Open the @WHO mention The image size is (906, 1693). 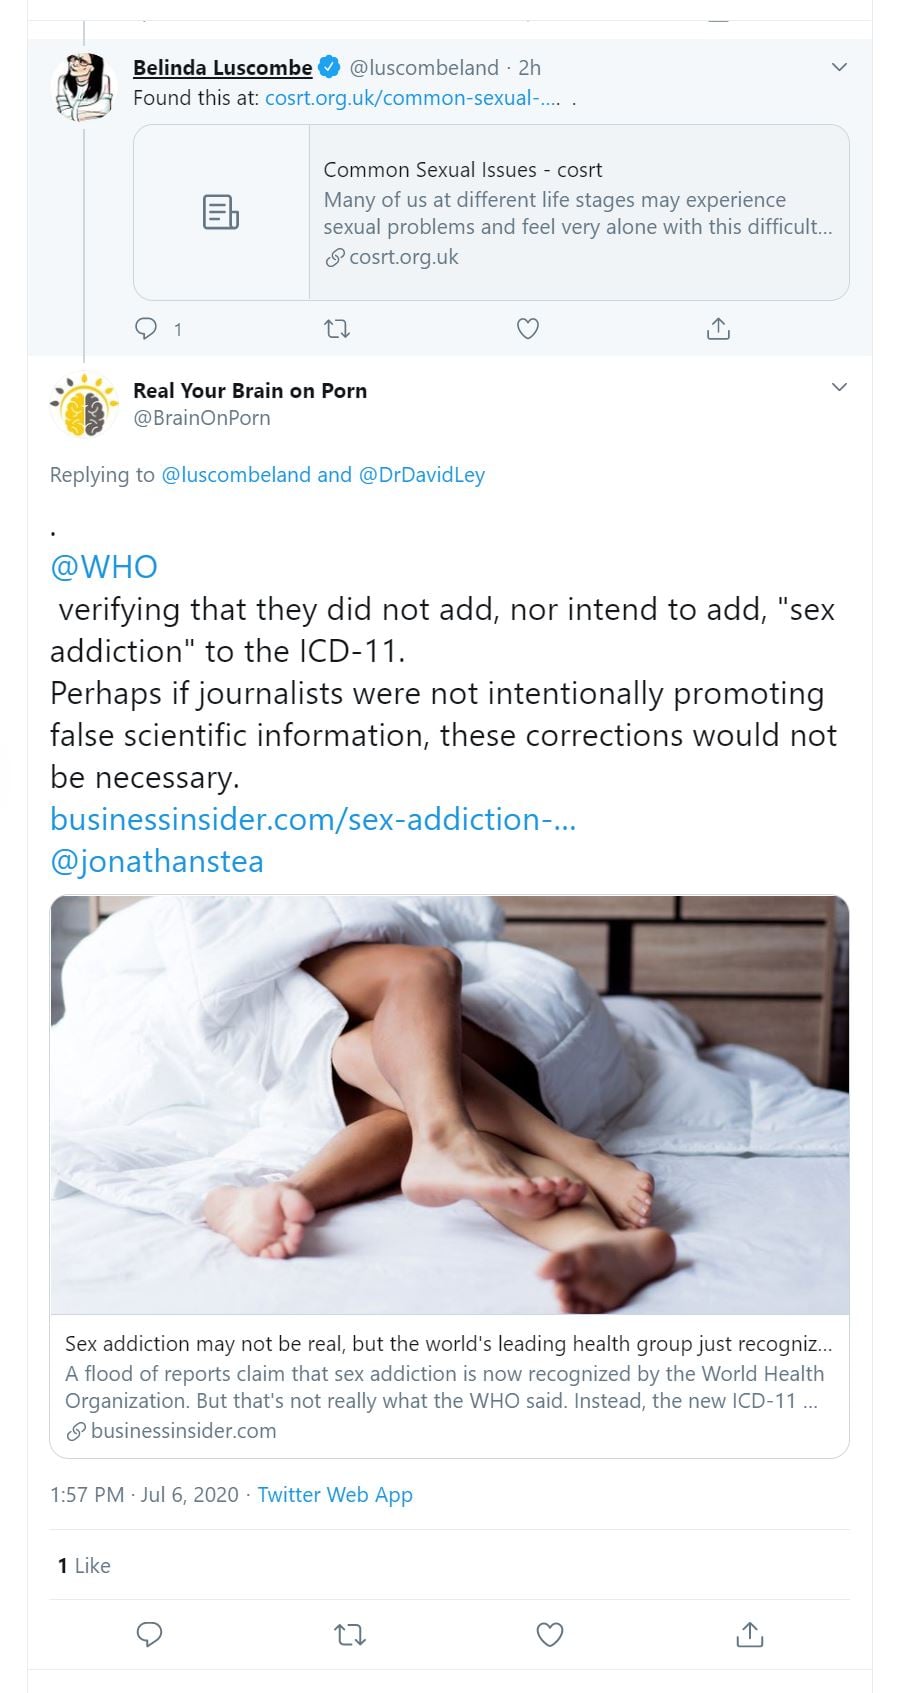(104, 567)
